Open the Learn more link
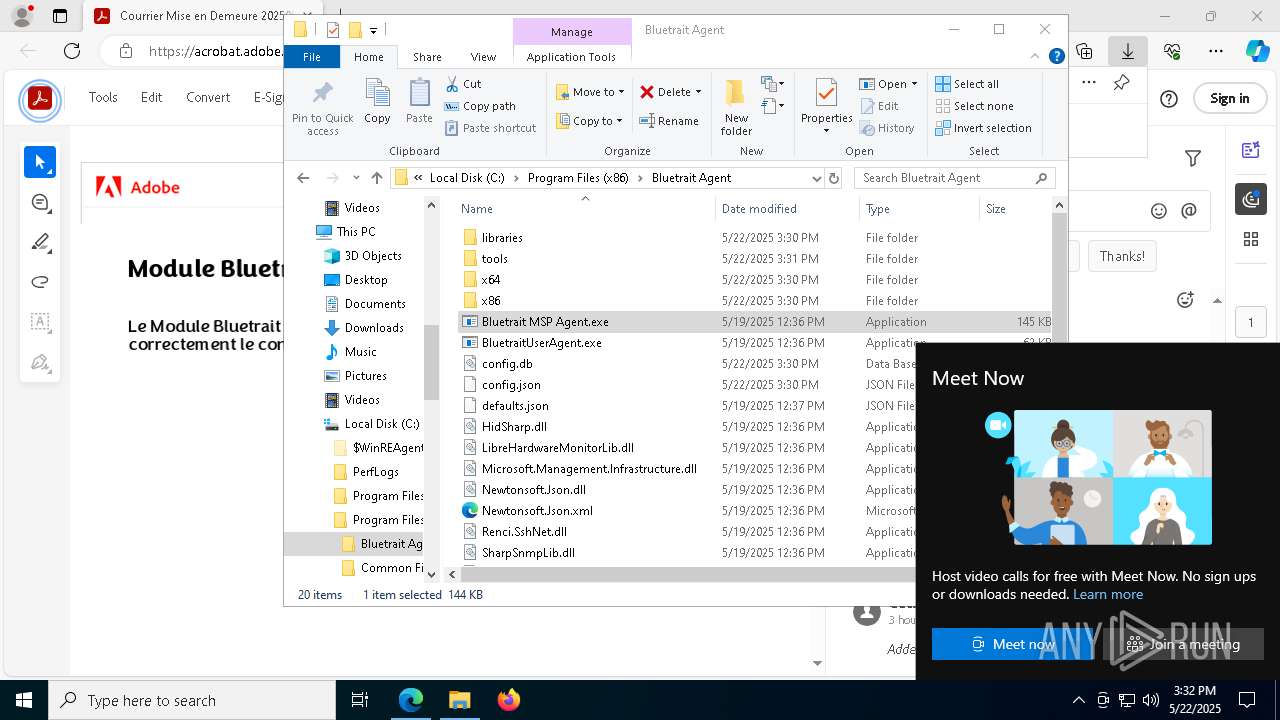This screenshot has height=720, width=1280. (x=1108, y=594)
